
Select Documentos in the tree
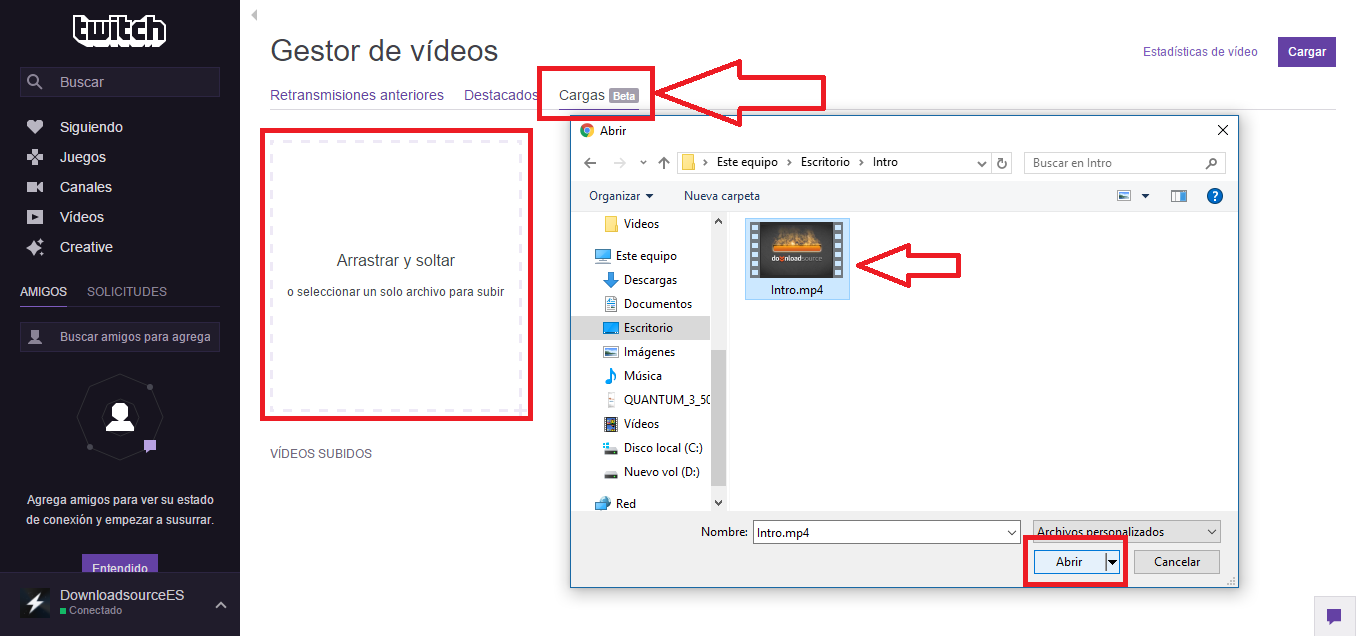[648, 304]
